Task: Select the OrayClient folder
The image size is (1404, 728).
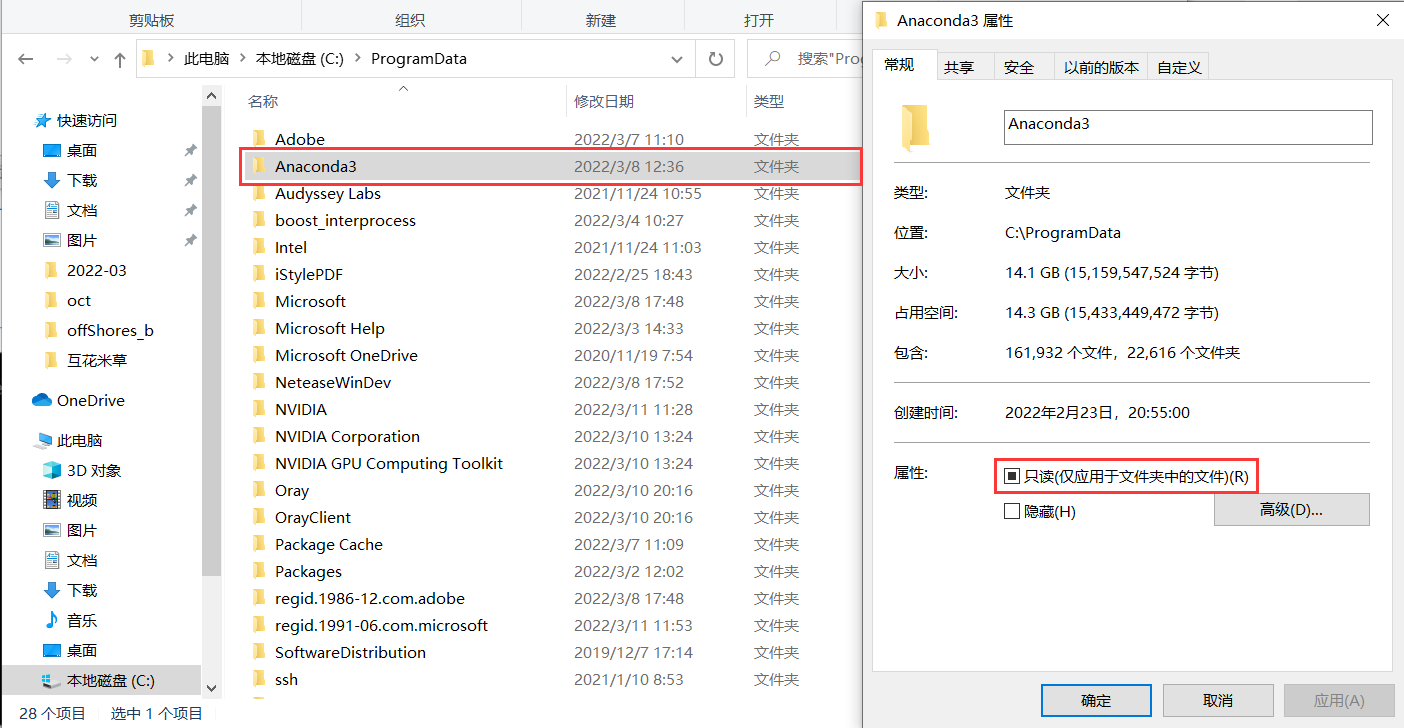Action: click(313, 517)
